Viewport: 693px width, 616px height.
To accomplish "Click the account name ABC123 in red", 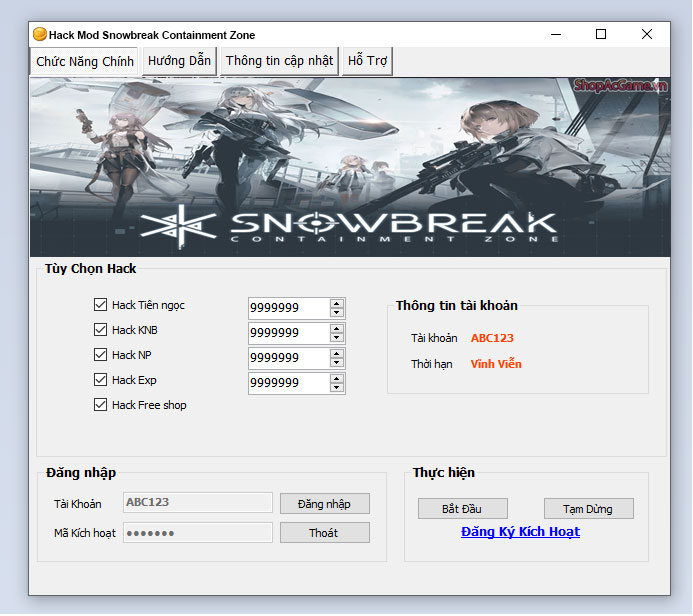I will pyautogui.click(x=492, y=338).
